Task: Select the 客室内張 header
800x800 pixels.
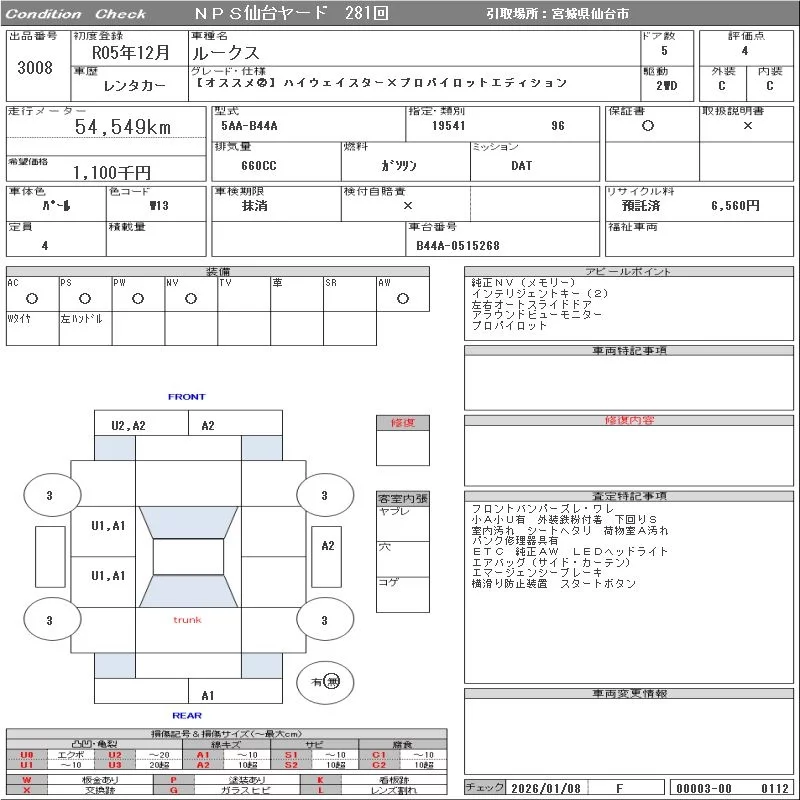Action: (x=402, y=498)
